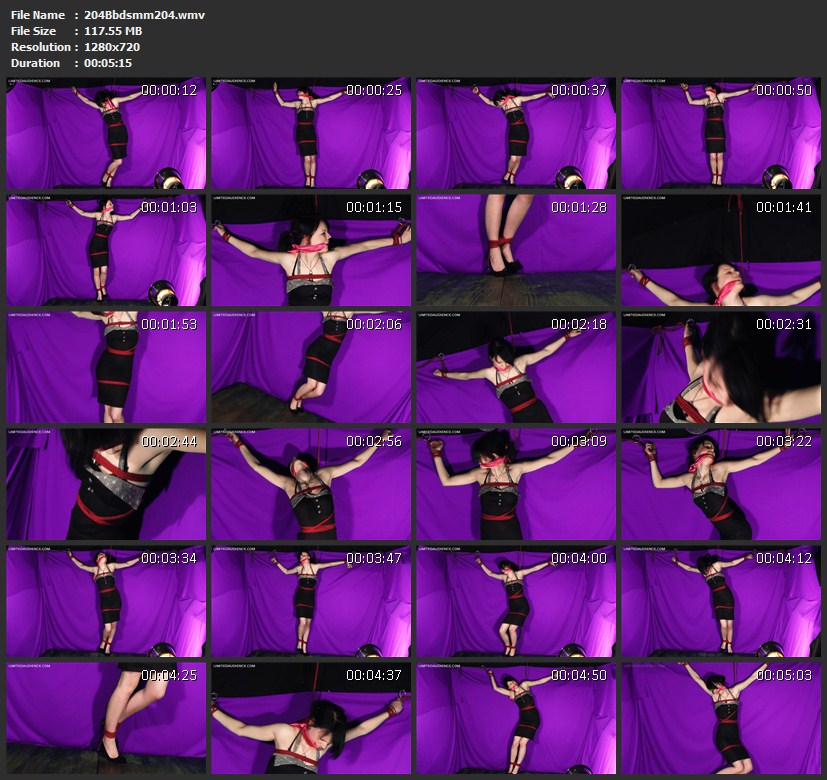Click the duration value 00:05:15

(108, 63)
